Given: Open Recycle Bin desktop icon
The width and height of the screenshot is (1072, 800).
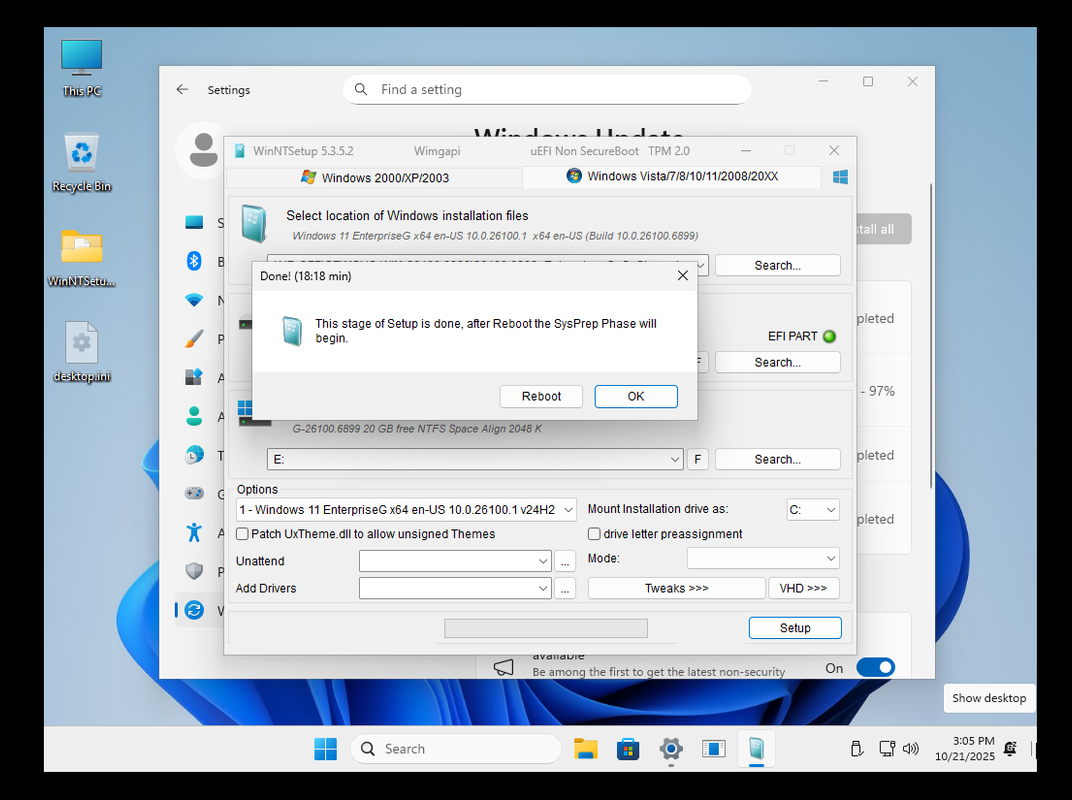Looking at the screenshot, I should coord(81,161).
